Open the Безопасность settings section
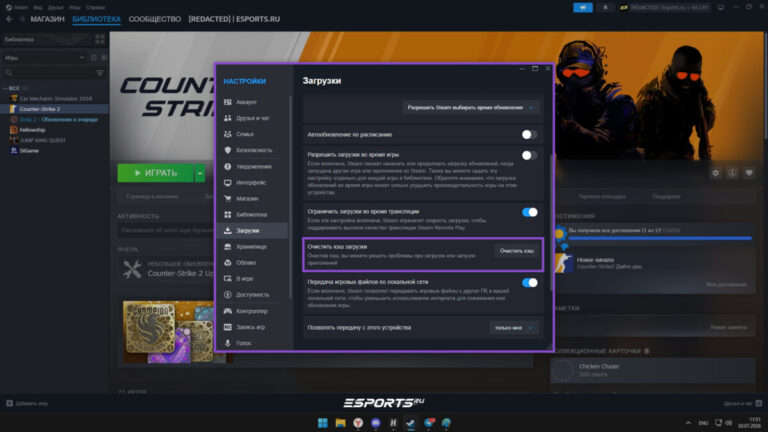This screenshot has height=432, width=768. pos(252,150)
